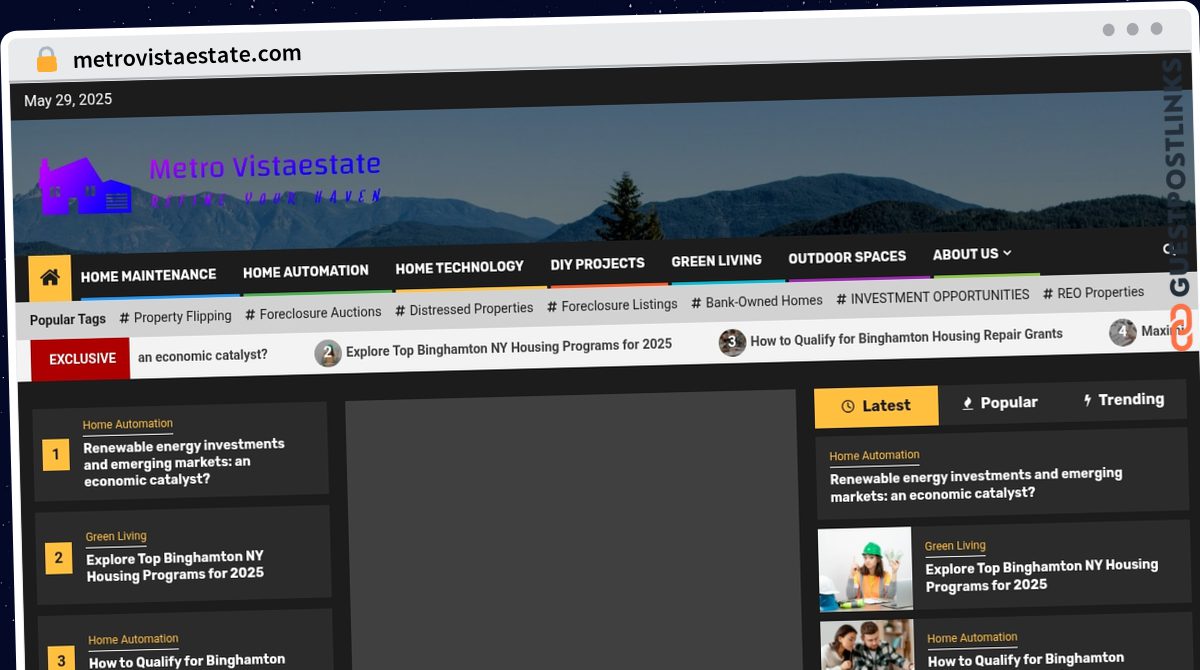The height and width of the screenshot is (670, 1200).
Task: Switch to the Trending tab
Action: [1123, 399]
